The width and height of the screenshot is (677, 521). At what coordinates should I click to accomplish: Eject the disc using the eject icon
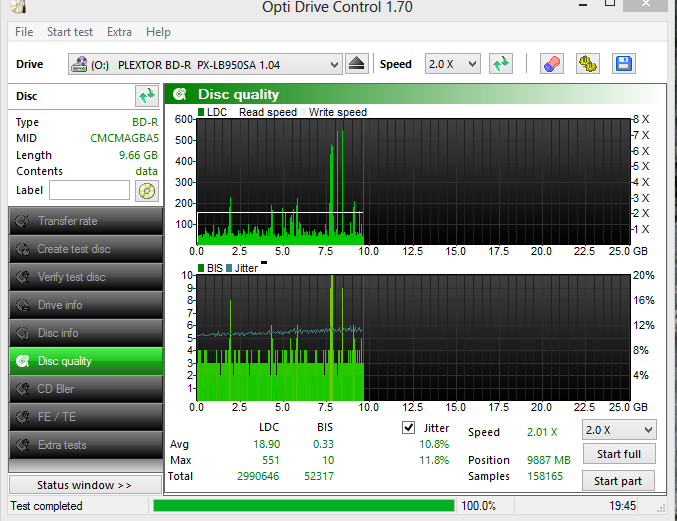pyautogui.click(x=357, y=64)
